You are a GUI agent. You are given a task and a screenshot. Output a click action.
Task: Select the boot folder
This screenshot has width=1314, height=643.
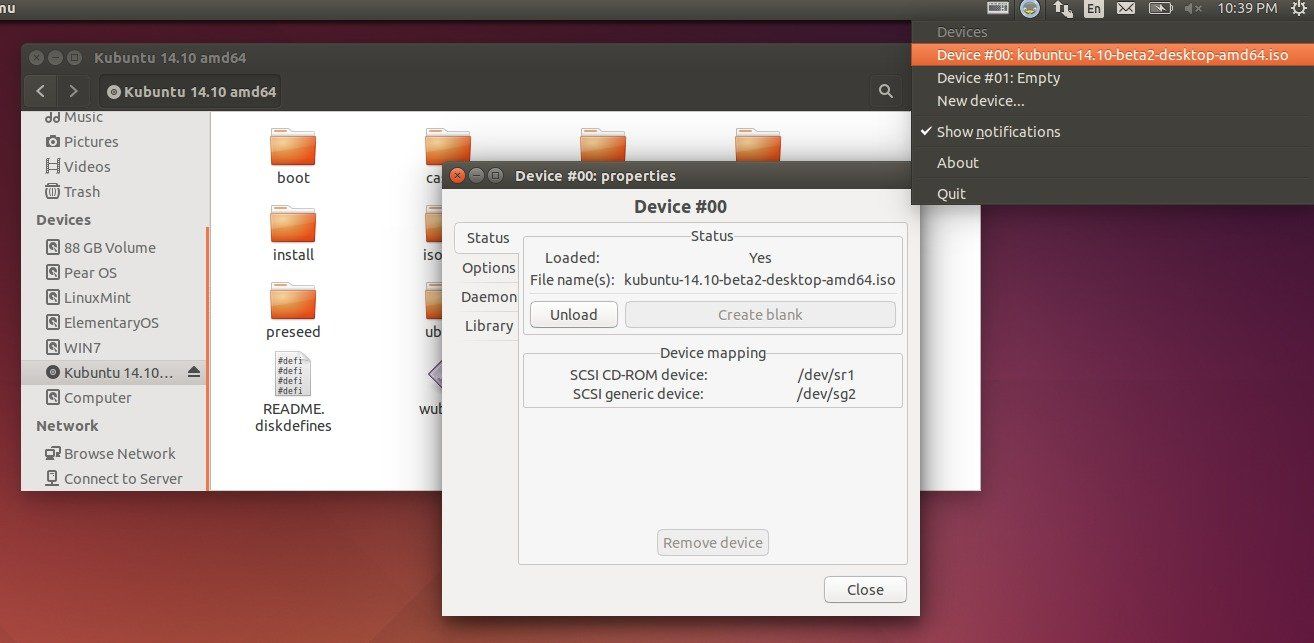(293, 157)
